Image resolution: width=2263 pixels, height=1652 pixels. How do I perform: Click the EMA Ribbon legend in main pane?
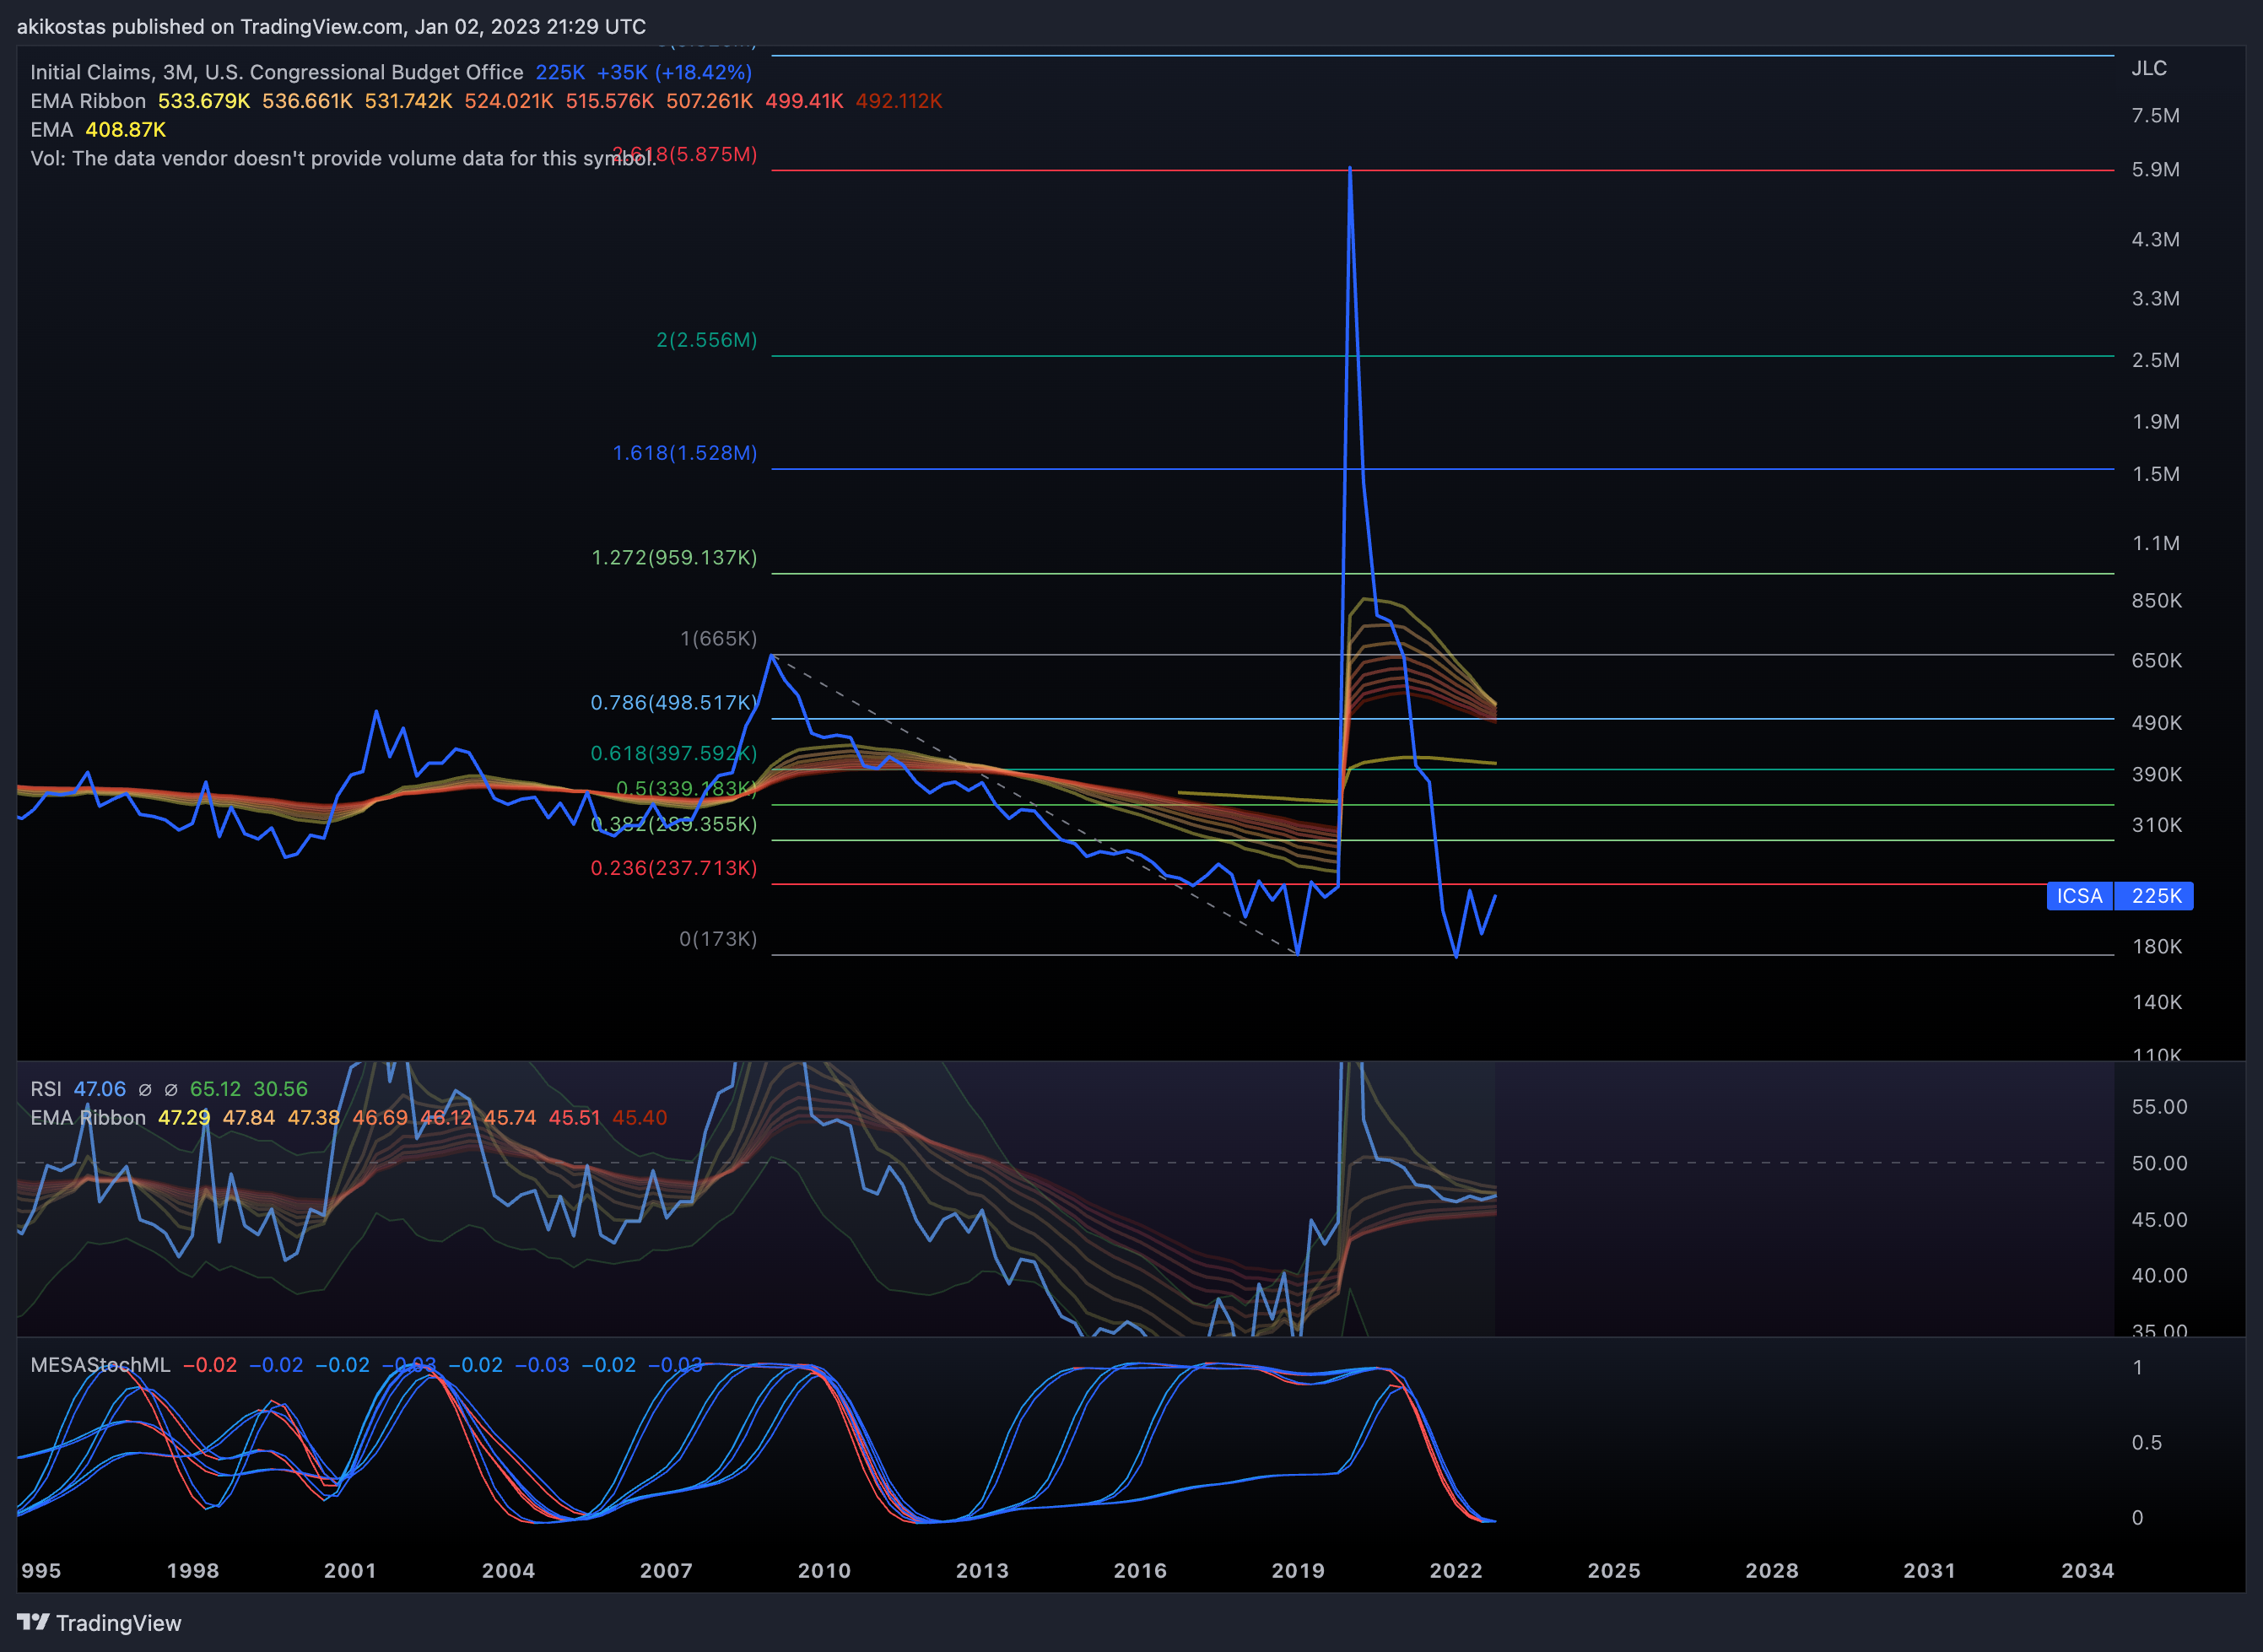click(88, 101)
